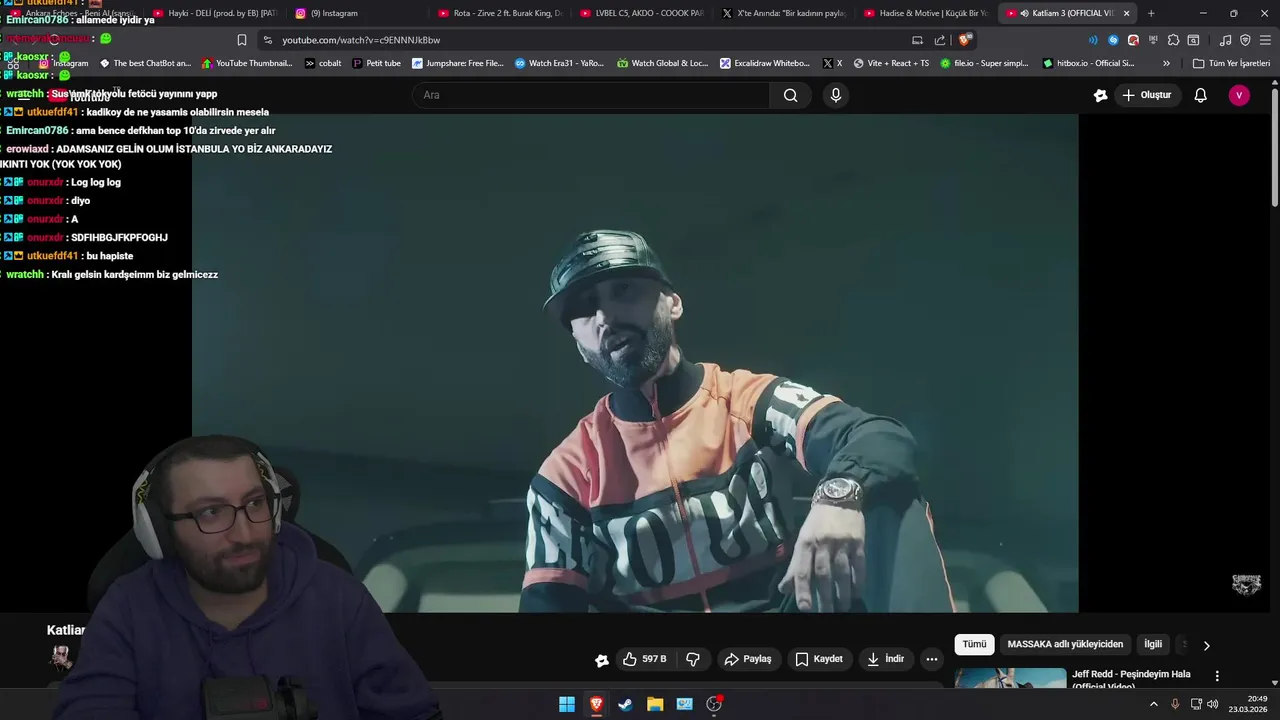Open OBS Studio from the taskbar
This screenshot has height=720, width=1280.
(x=714, y=704)
